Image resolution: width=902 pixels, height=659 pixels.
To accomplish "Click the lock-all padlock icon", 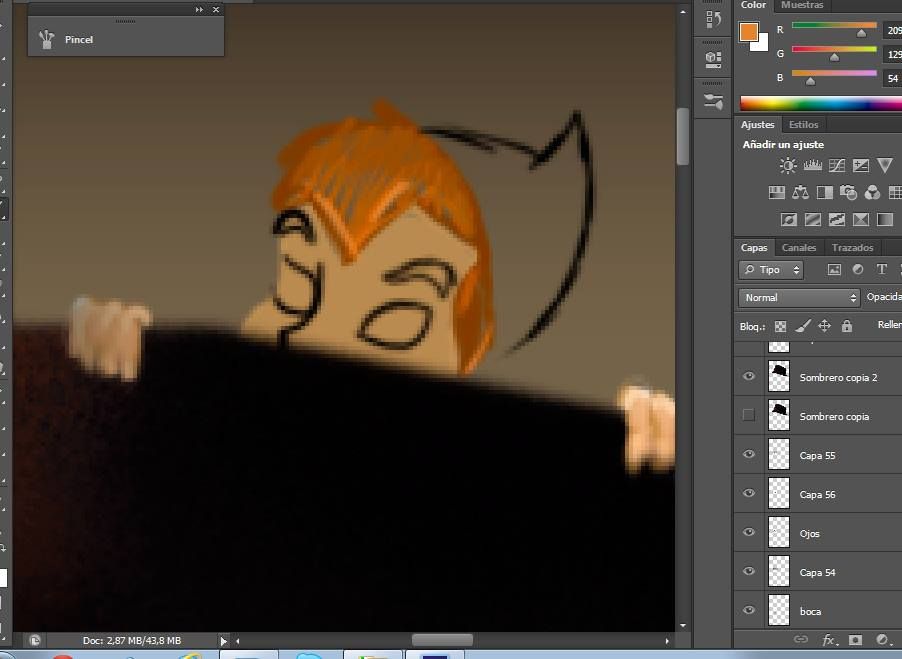I will (x=846, y=326).
